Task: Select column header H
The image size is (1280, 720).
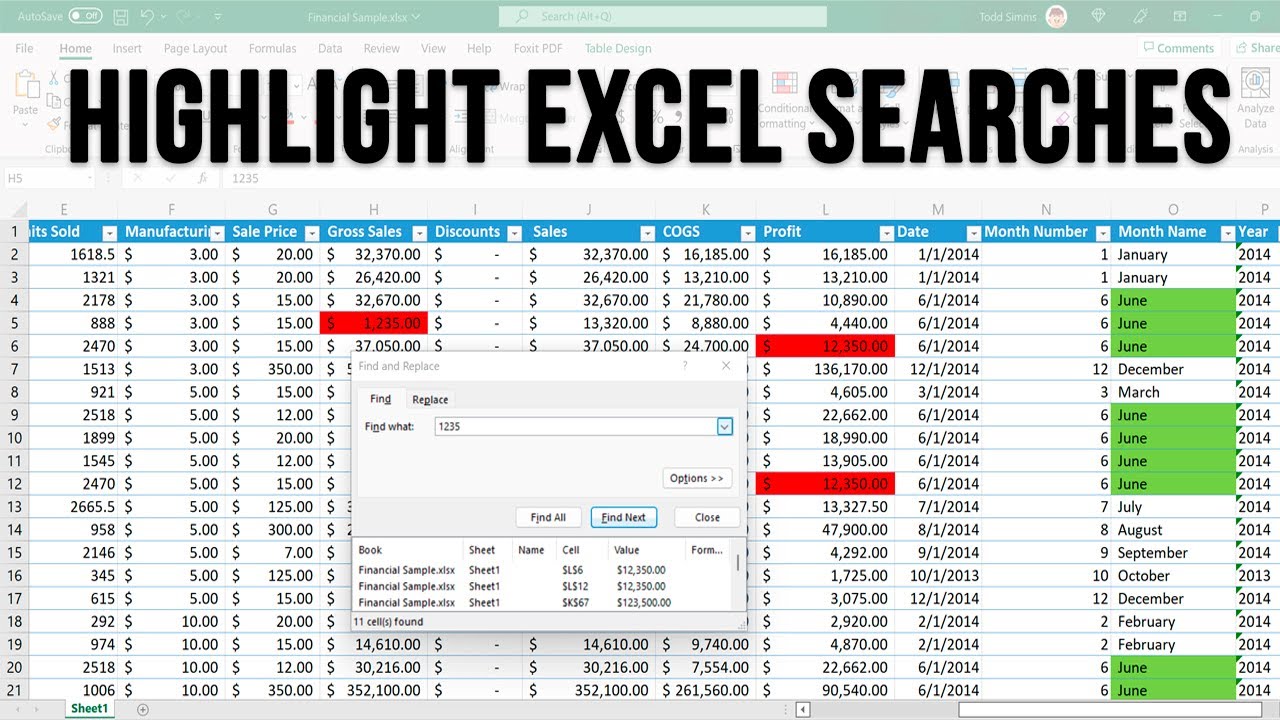Action: 374,209
